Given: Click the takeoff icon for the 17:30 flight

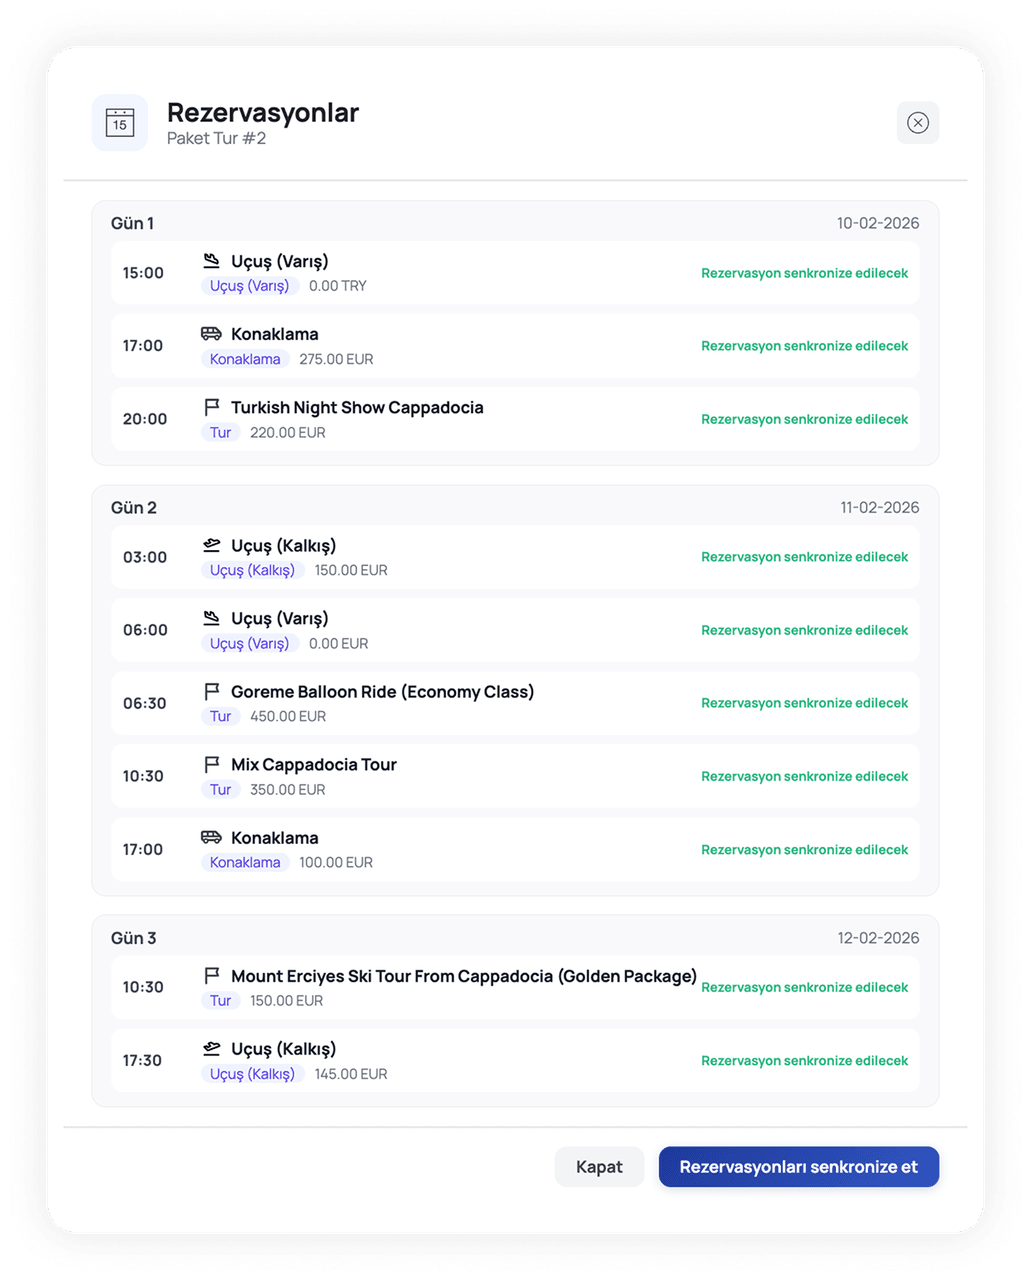Looking at the screenshot, I should click(211, 1048).
